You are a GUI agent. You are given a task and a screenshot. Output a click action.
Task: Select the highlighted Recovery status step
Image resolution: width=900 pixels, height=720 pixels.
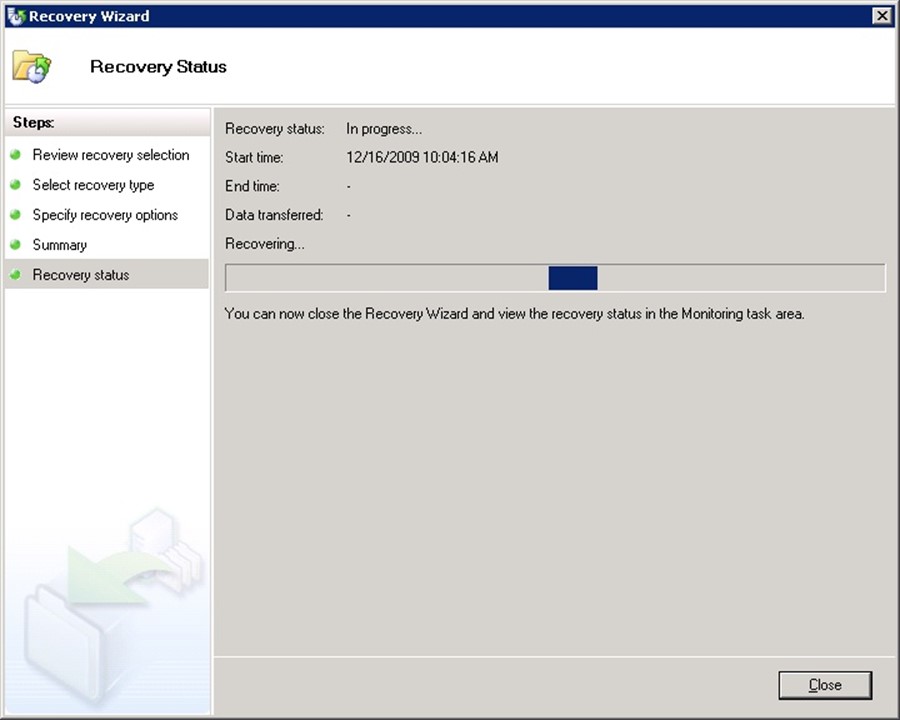81,275
